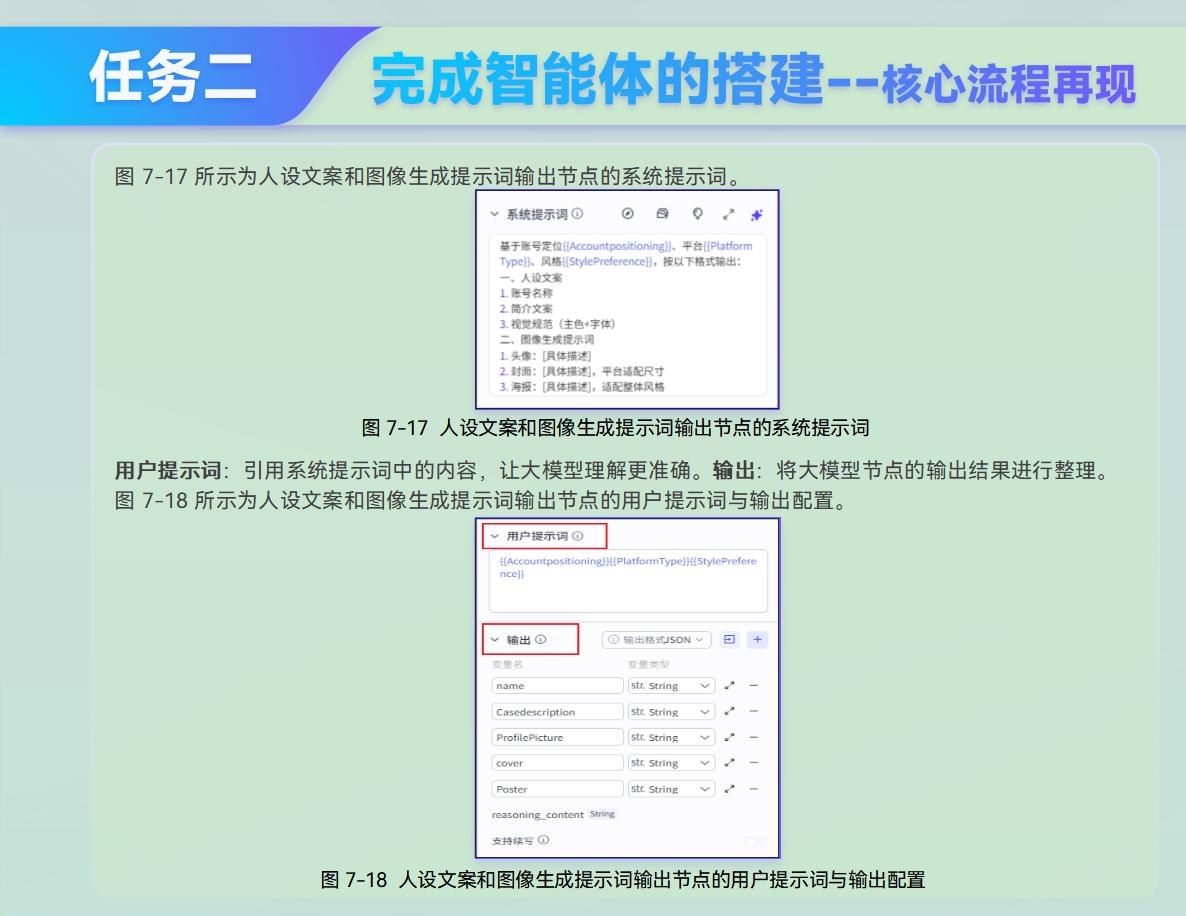The width and height of the screenshot is (1186, 916).
Task: Expand the ProfilePicture row with arrows icon
Action: pyautogui.click(x=729, y=737)
